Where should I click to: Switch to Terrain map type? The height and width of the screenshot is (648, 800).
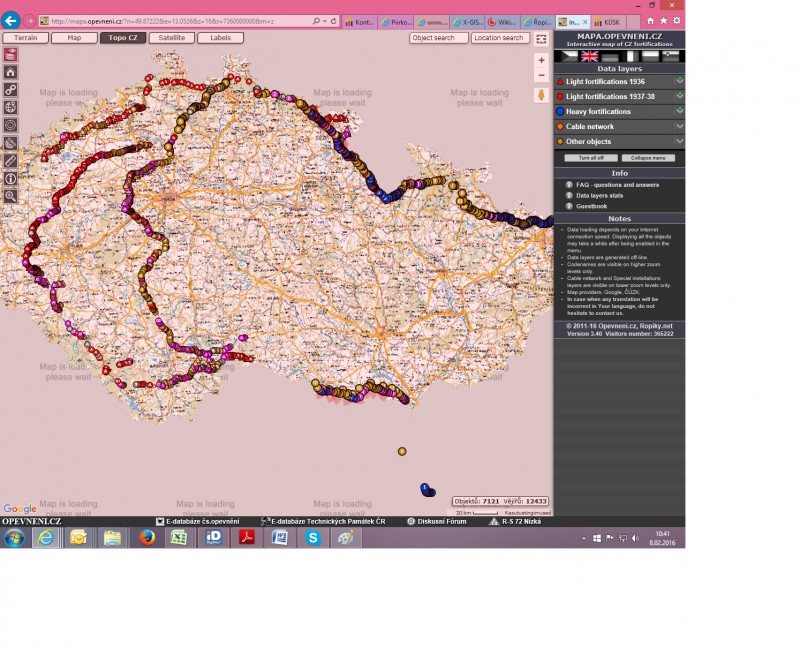24,38
